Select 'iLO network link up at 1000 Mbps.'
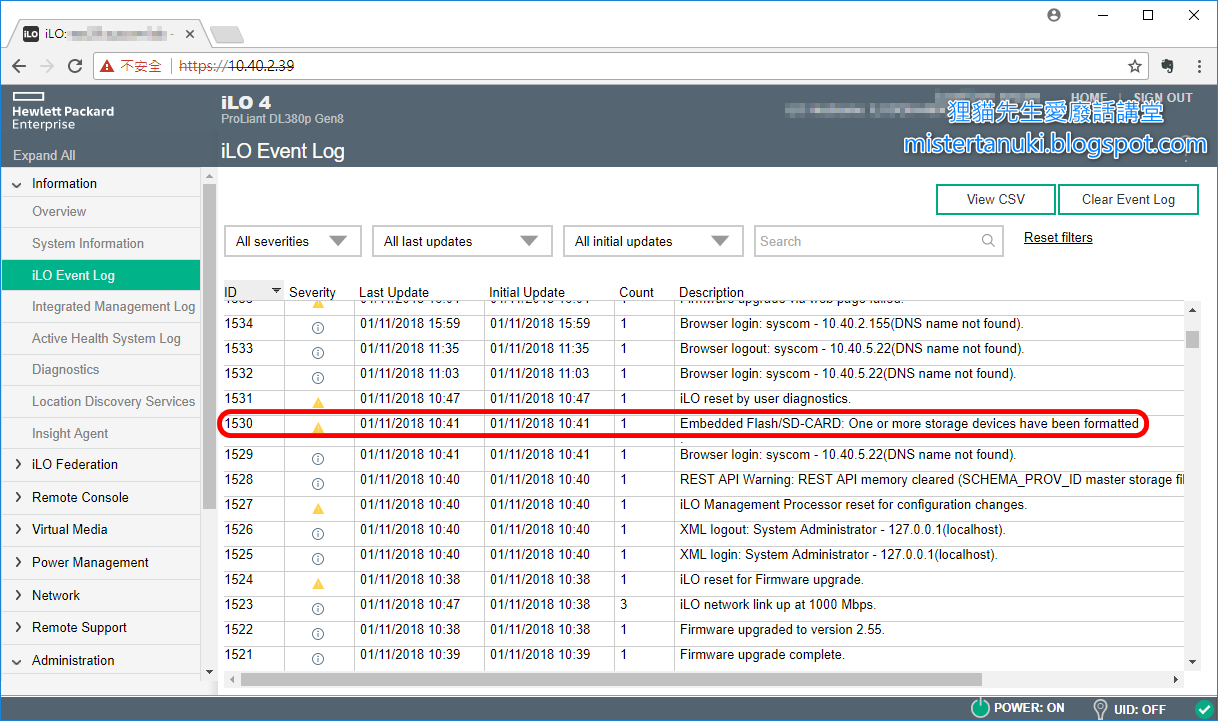Image resolution: width=1218 pixels, height=721 pixels. coord(778,604)
